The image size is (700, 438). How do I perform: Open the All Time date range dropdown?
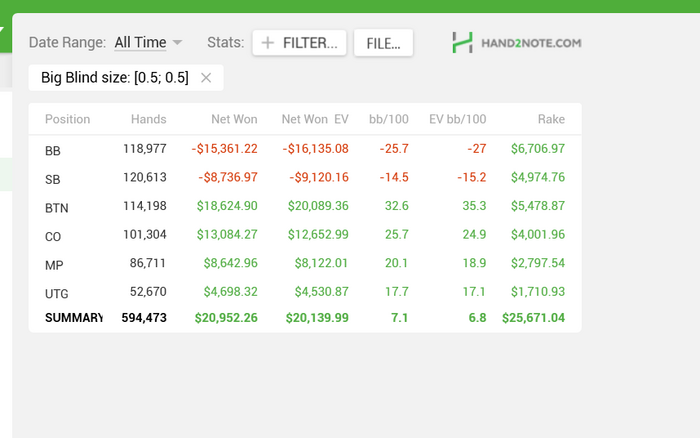(140, 42)
